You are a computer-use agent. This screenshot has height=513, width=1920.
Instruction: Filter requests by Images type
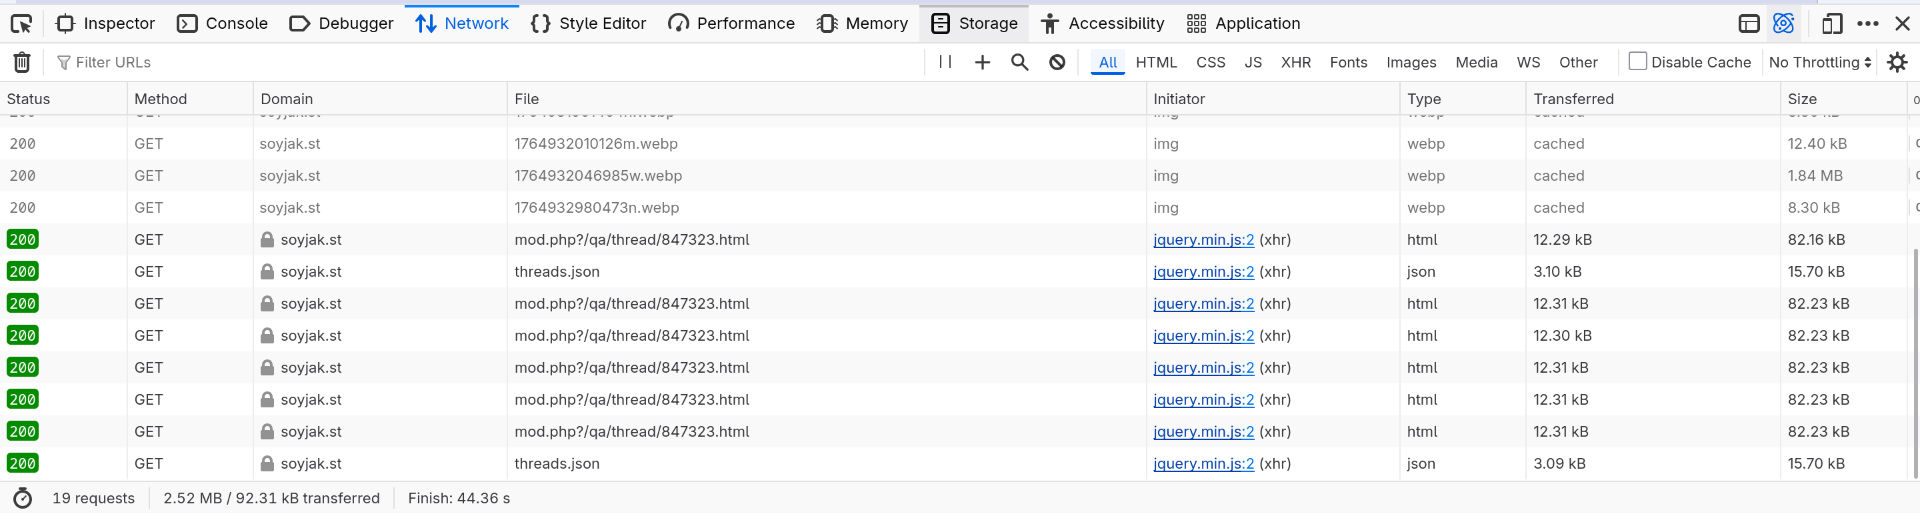coord(1410,62)
